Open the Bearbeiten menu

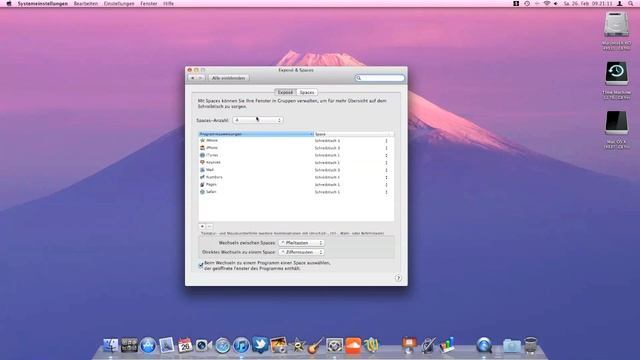coord(85,3)
